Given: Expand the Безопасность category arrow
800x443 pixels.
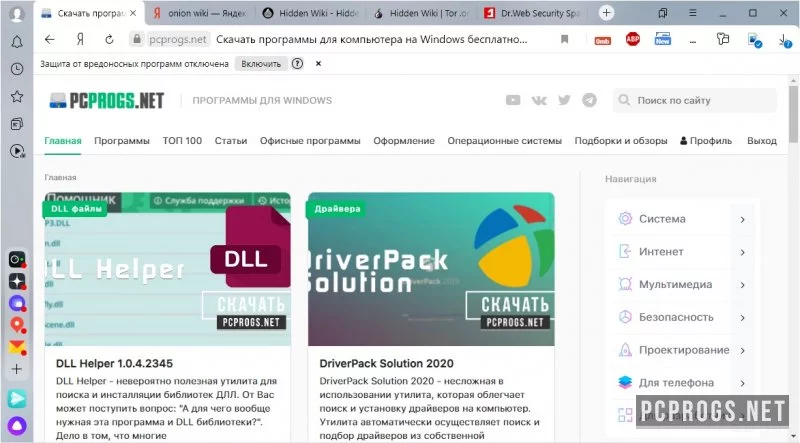Looking at the screenshot, I should click(x=742, y=317).
